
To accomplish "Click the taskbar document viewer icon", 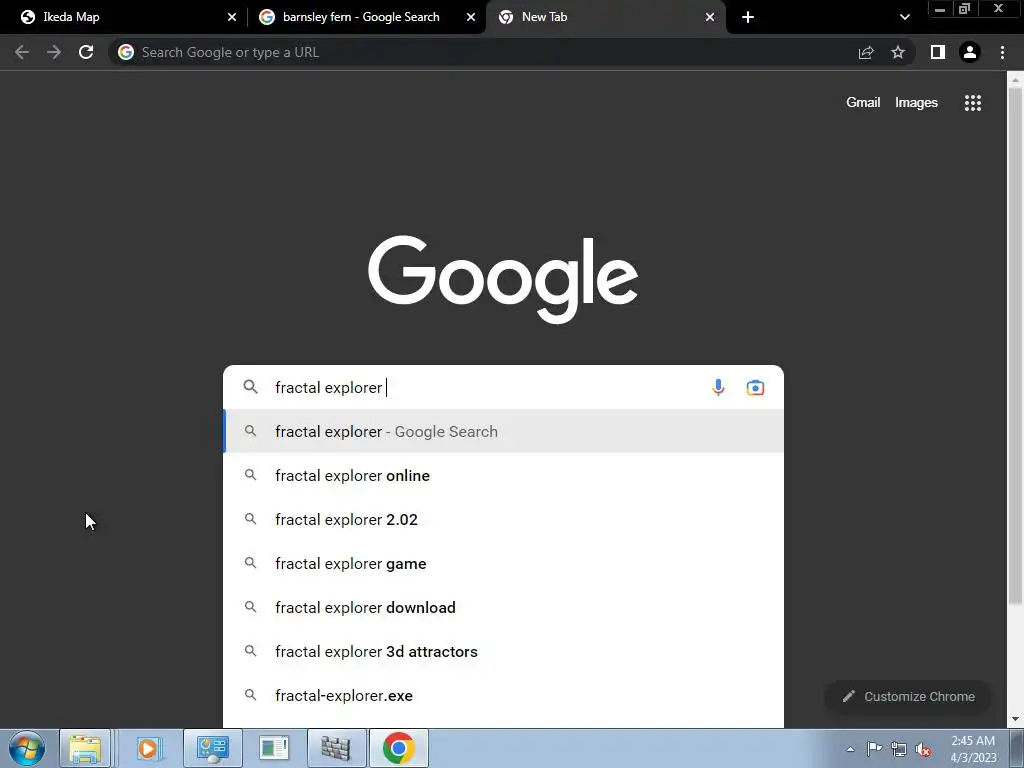I will tap(274, 748).
